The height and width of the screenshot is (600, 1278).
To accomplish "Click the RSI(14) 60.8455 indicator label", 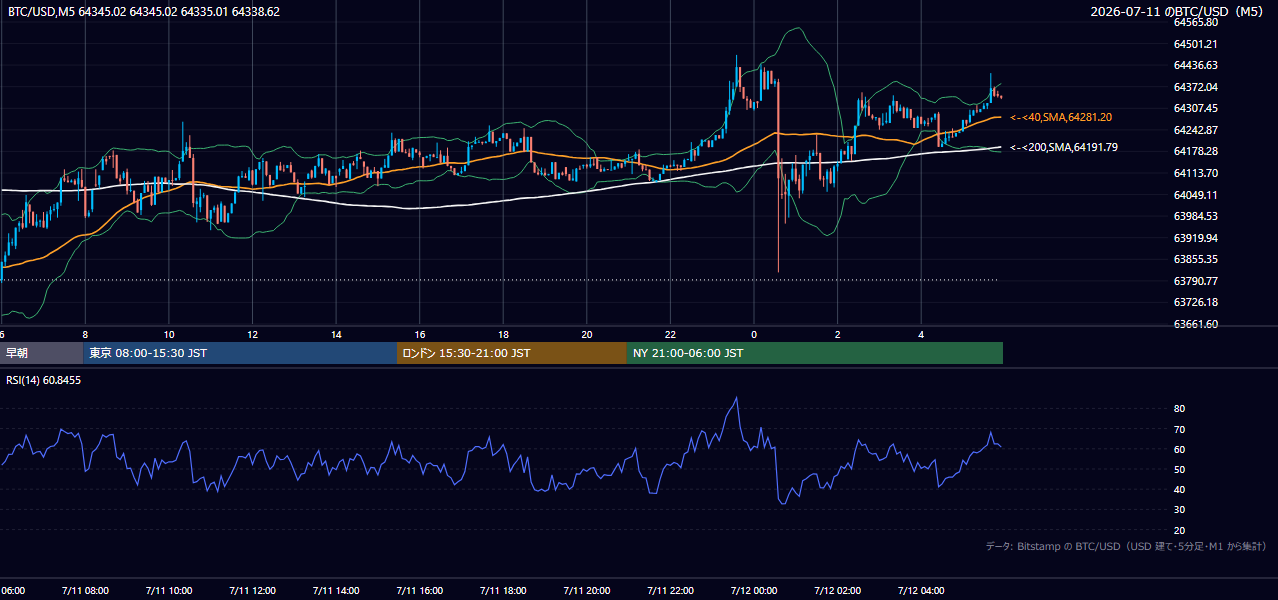I will click(44, 380).
